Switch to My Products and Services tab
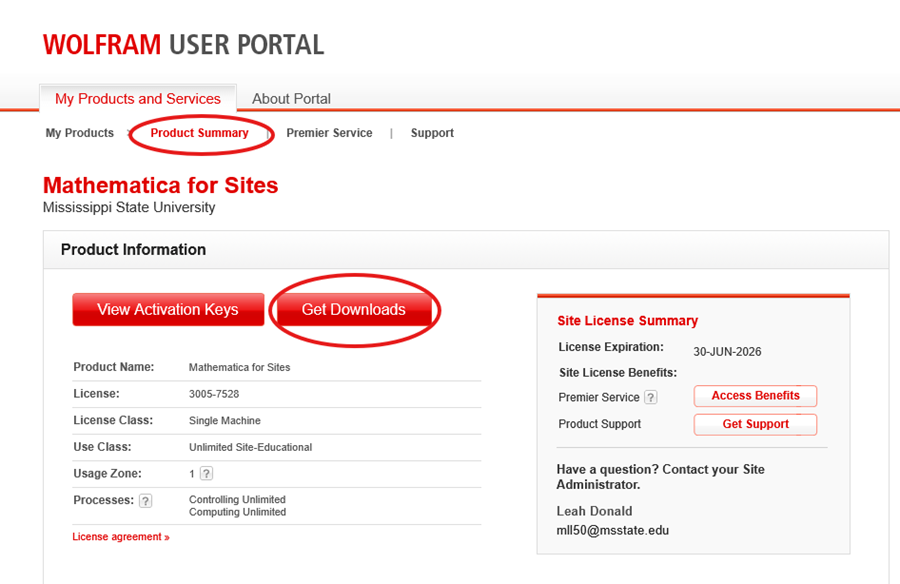Screen dimensions: 900x584 point(138,99)
